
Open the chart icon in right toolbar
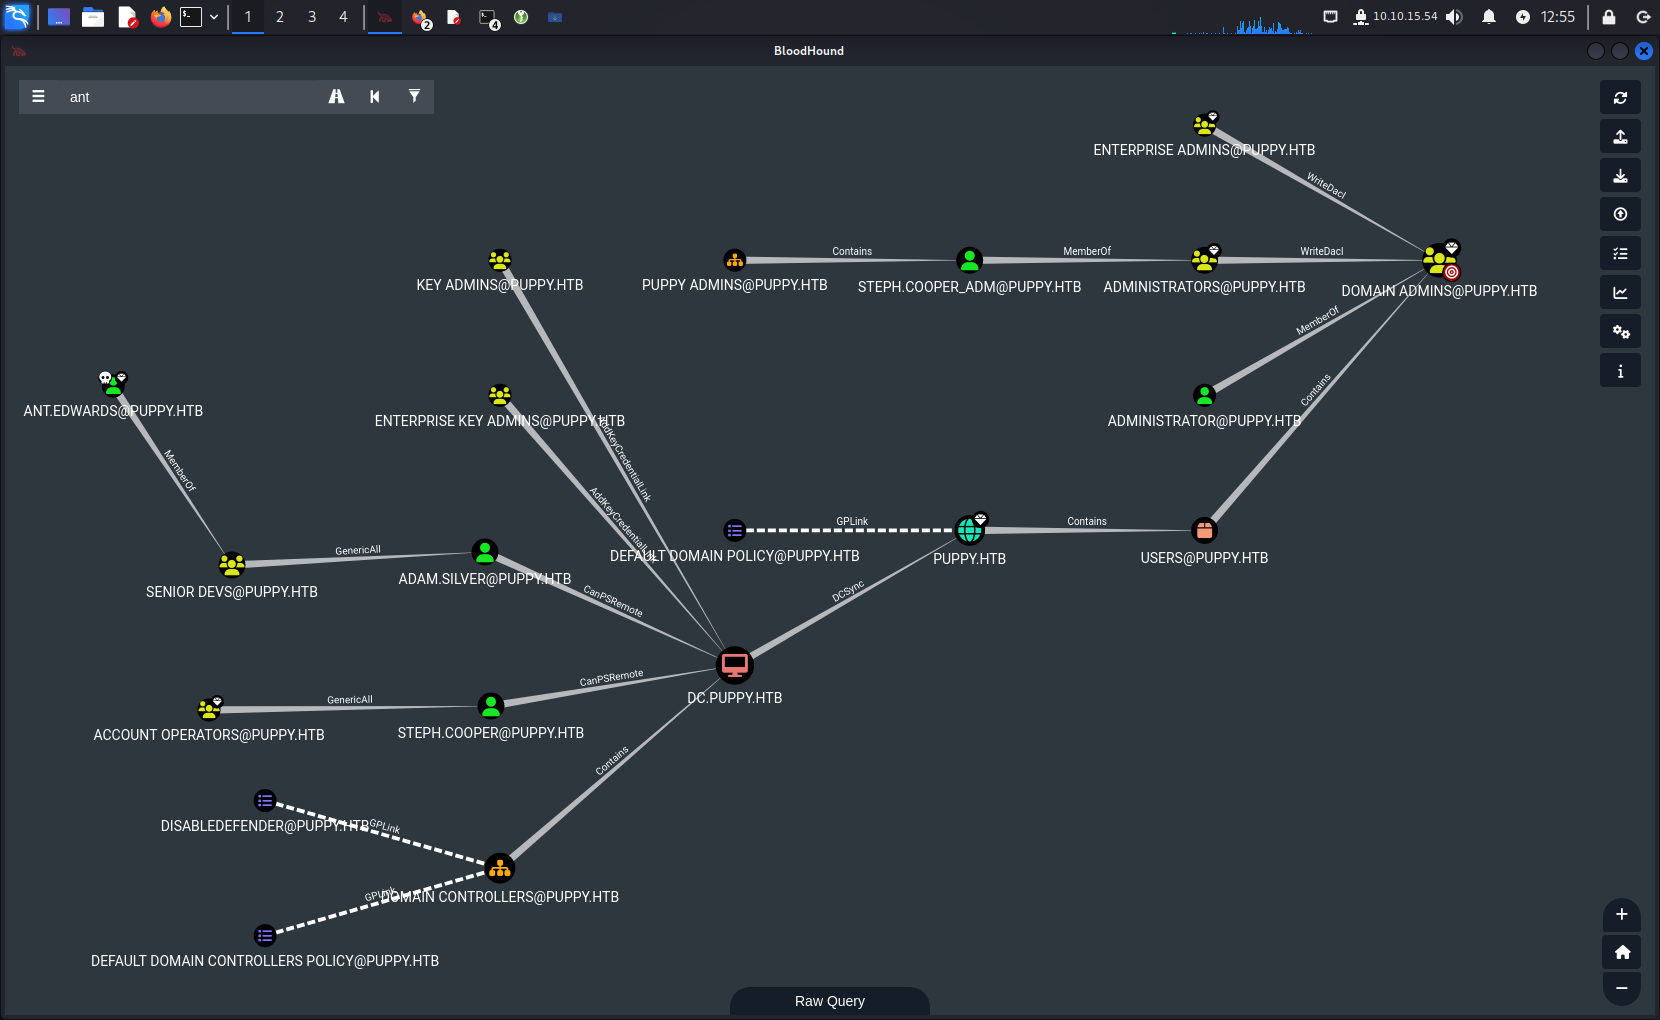(1620, 293)
